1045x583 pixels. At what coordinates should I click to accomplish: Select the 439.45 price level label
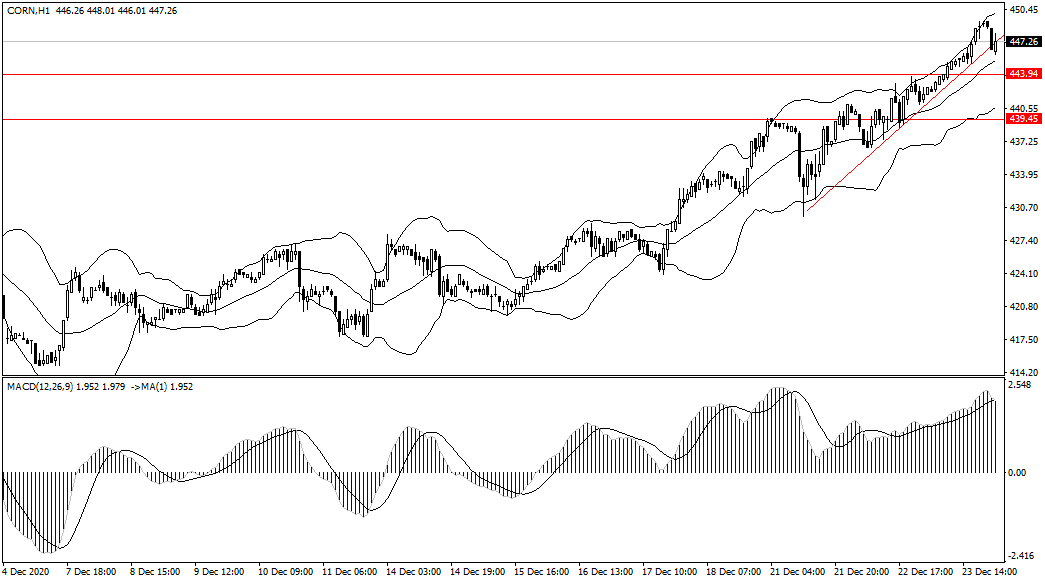[1021, 119]
